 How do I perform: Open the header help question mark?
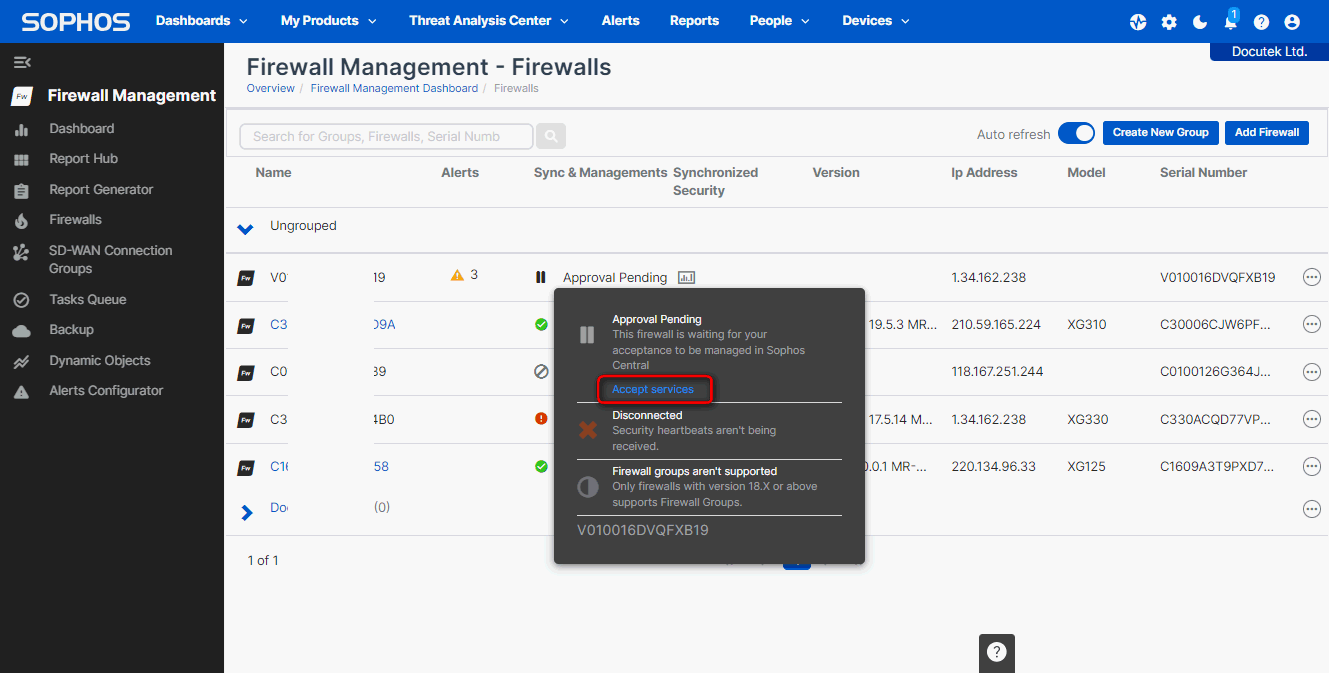coord(1262,22)
